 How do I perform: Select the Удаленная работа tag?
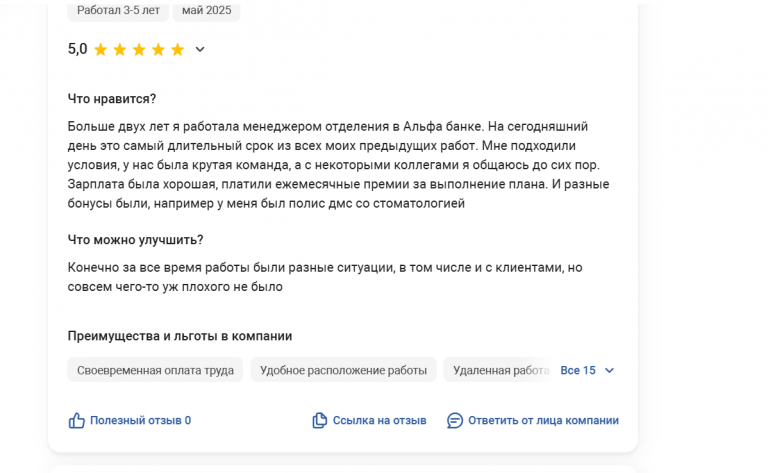(501, 370)
